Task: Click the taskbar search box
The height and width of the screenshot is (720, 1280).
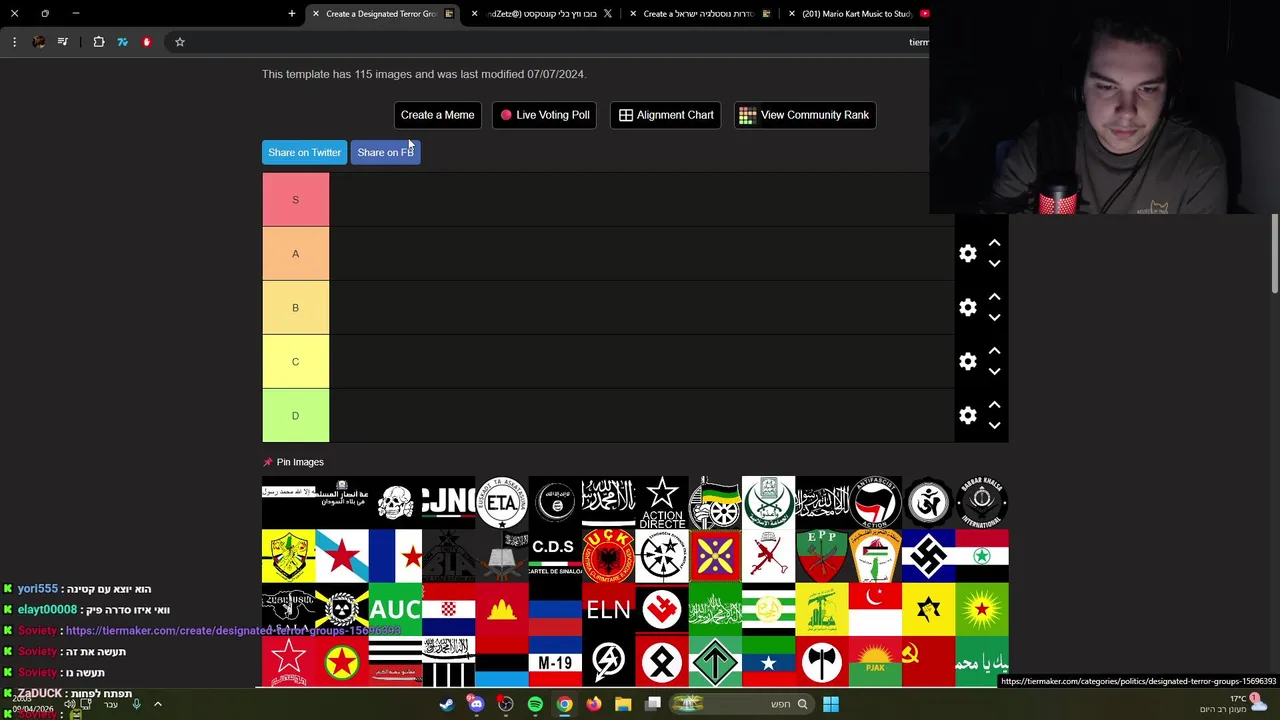Action: [x=741, y=704]
